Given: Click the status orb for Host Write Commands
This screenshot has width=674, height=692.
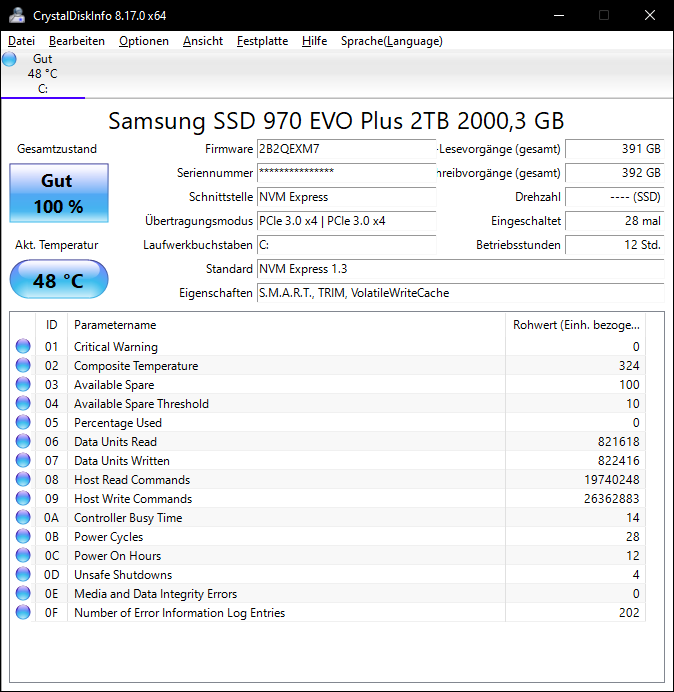Looking at the screenshot, I should pyautogui.click(x=23, y=498).
